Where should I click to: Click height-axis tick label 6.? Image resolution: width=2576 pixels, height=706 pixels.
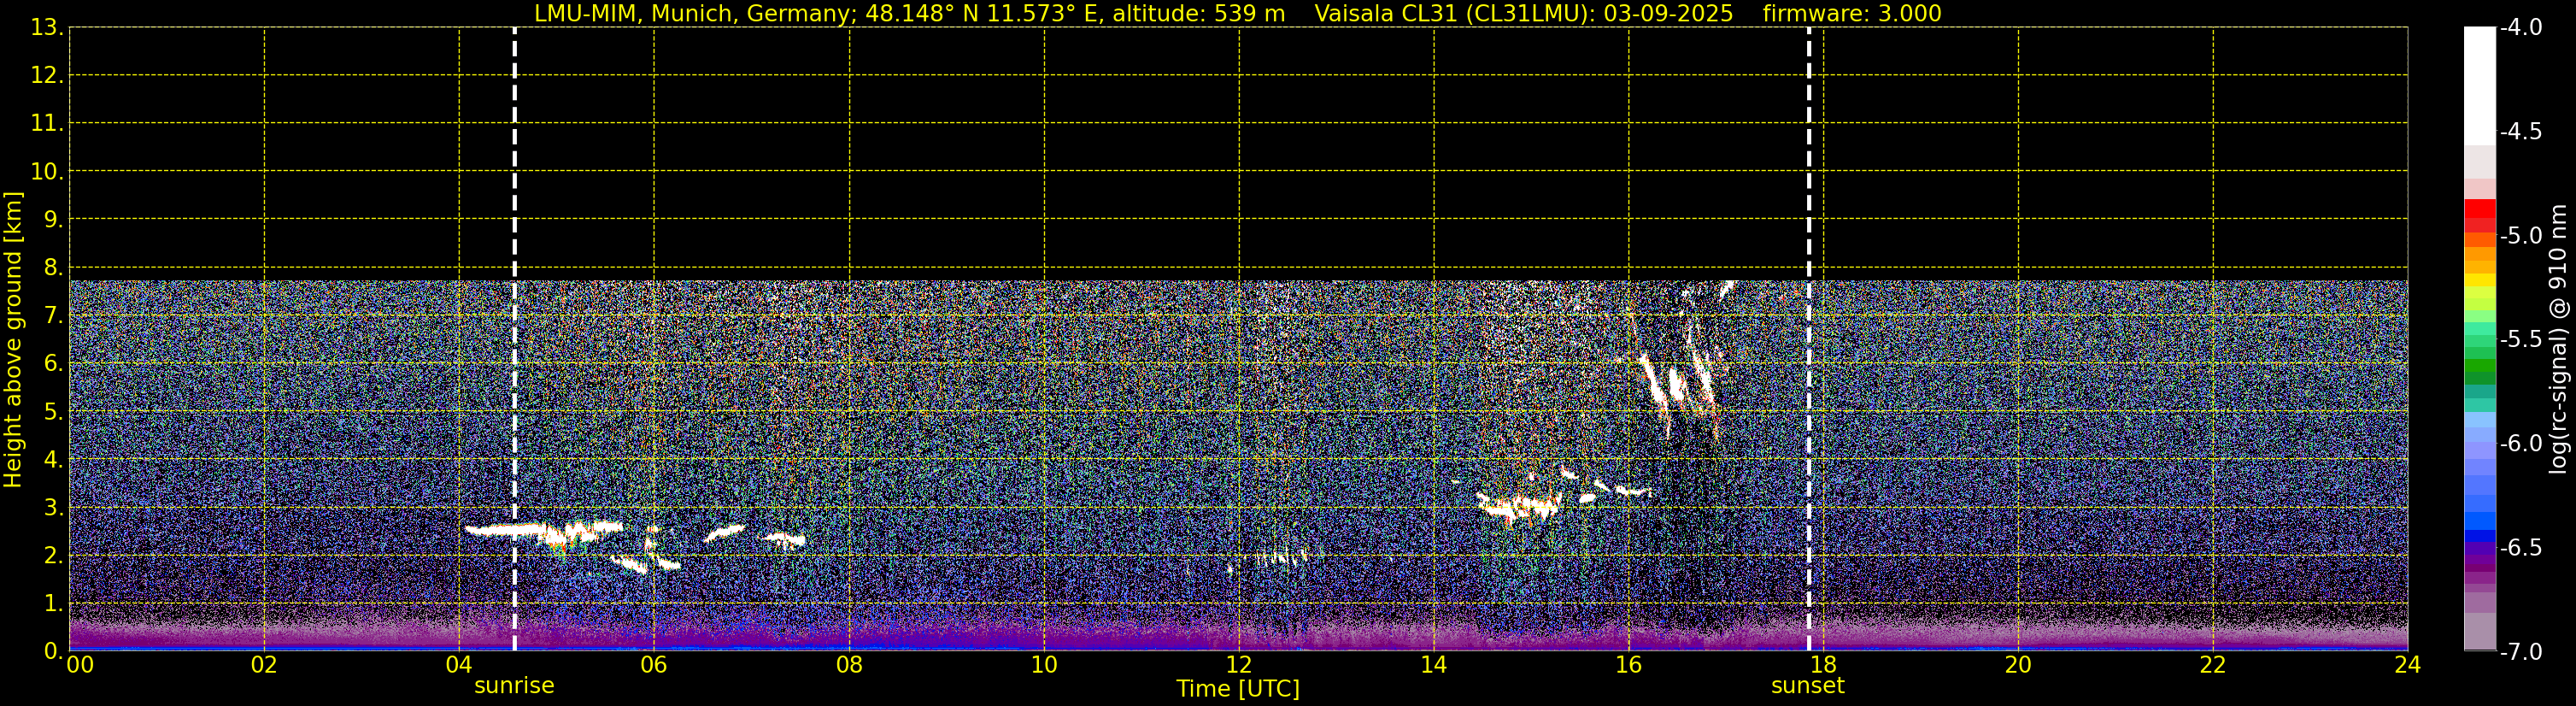pos(52,364)
